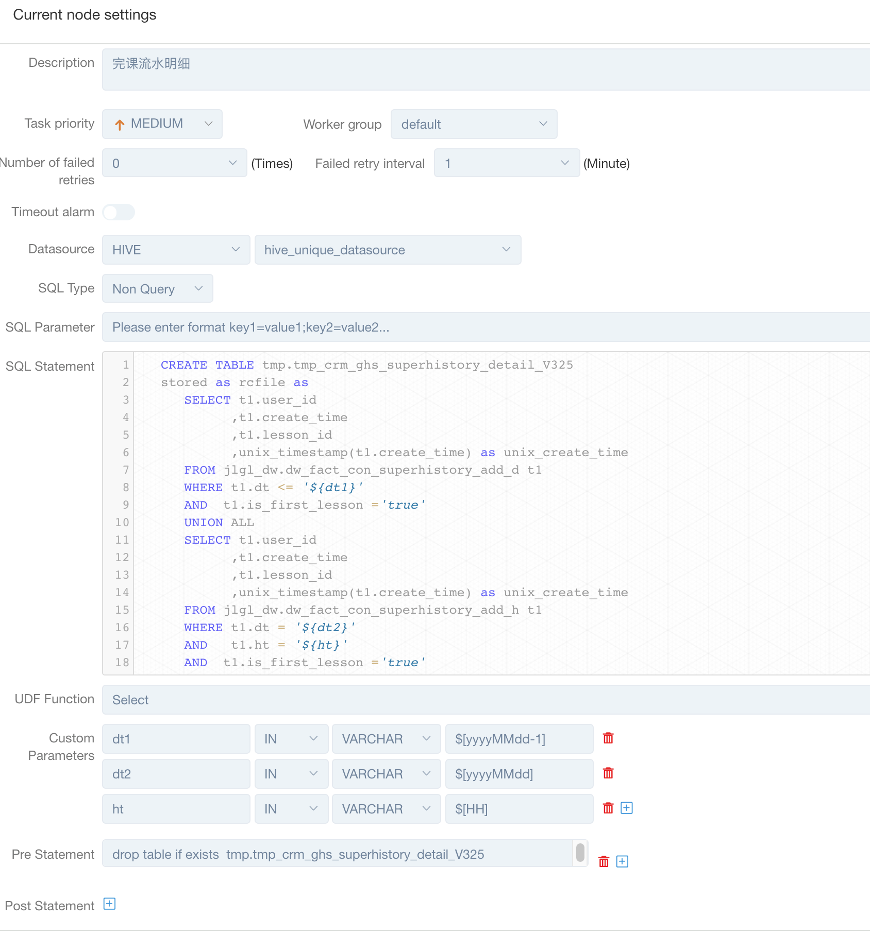
Task: Open the IN direction dropdown for dt1
Action: tap(291, 739)
